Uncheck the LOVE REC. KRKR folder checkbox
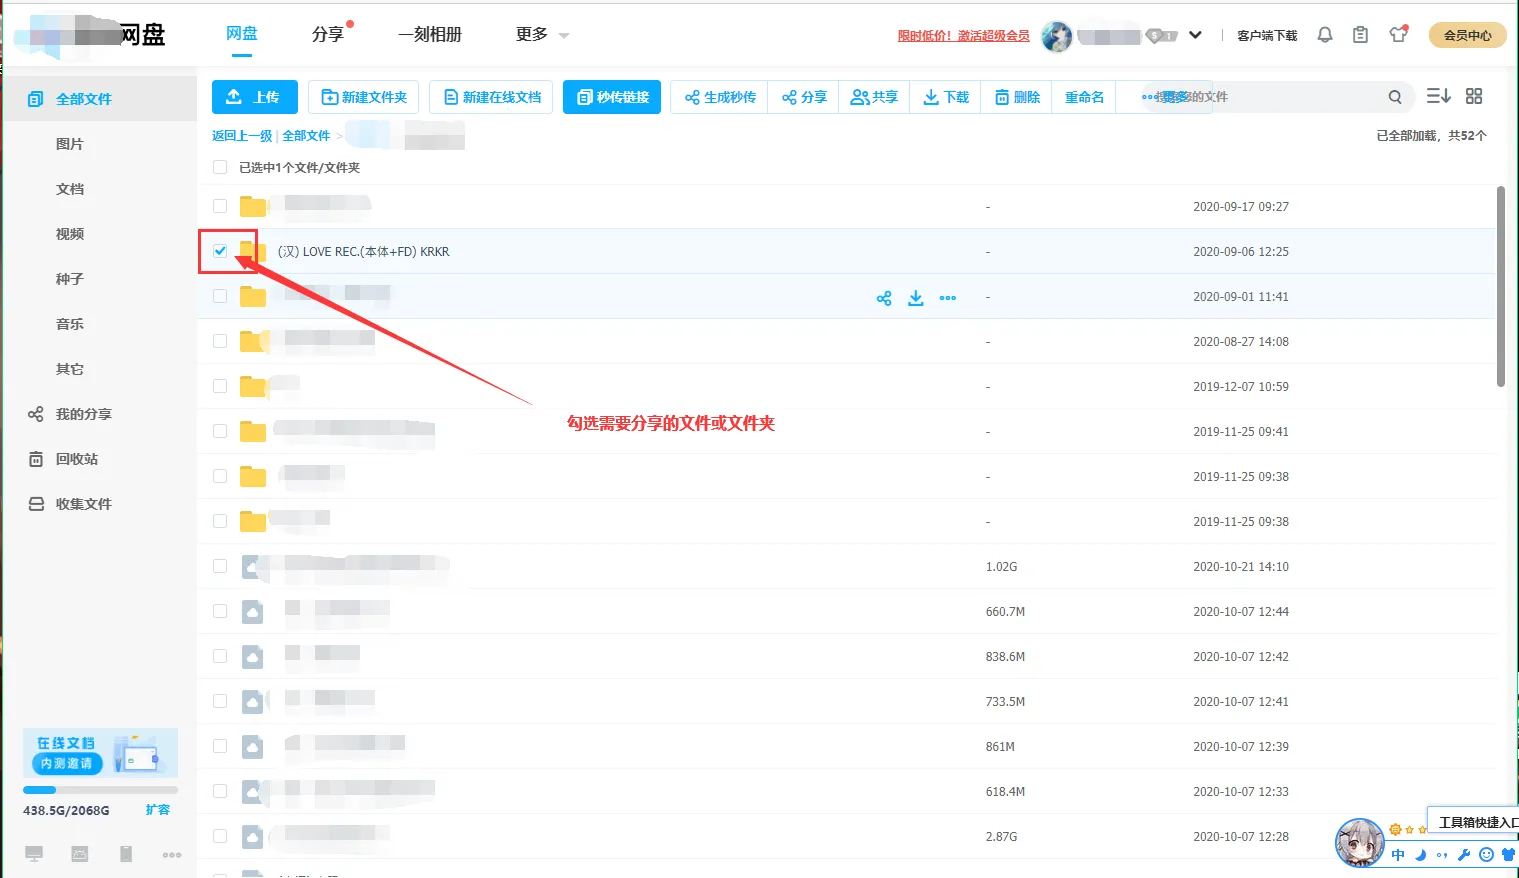This screenshot has height=878, width=1519. tap(219, 251)
